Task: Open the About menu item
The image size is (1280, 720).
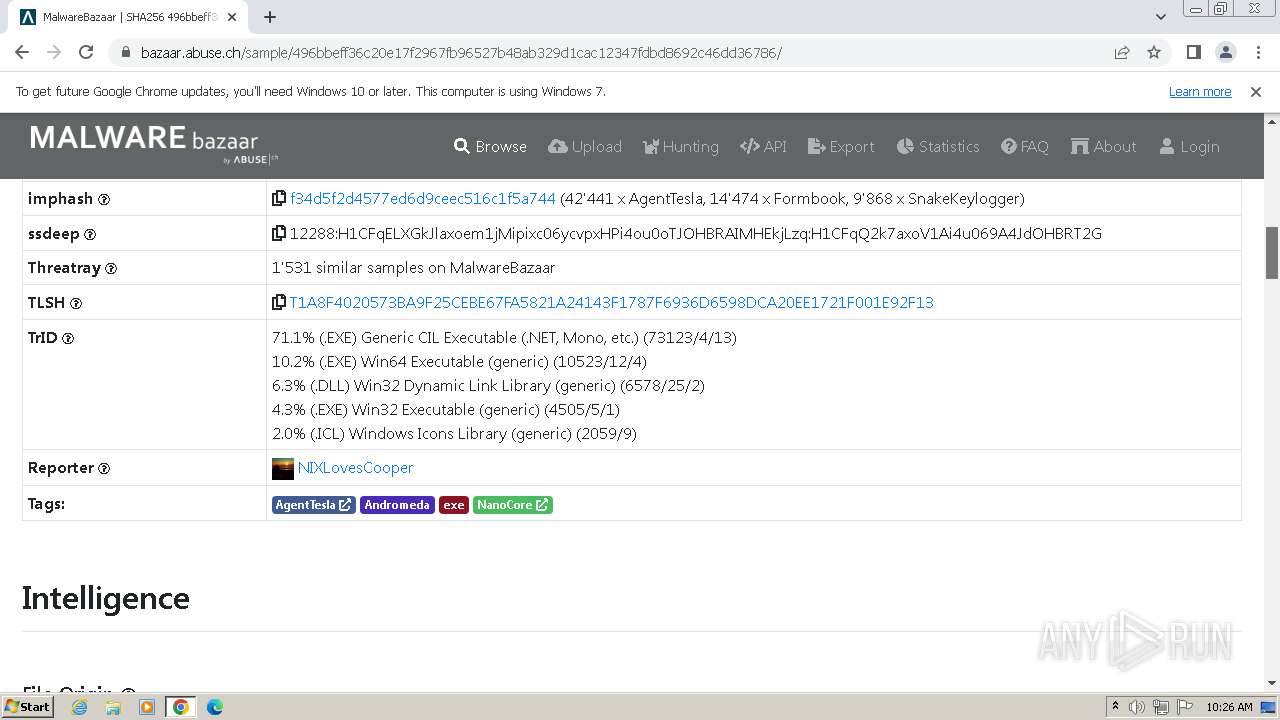Action: [1104, 146]
